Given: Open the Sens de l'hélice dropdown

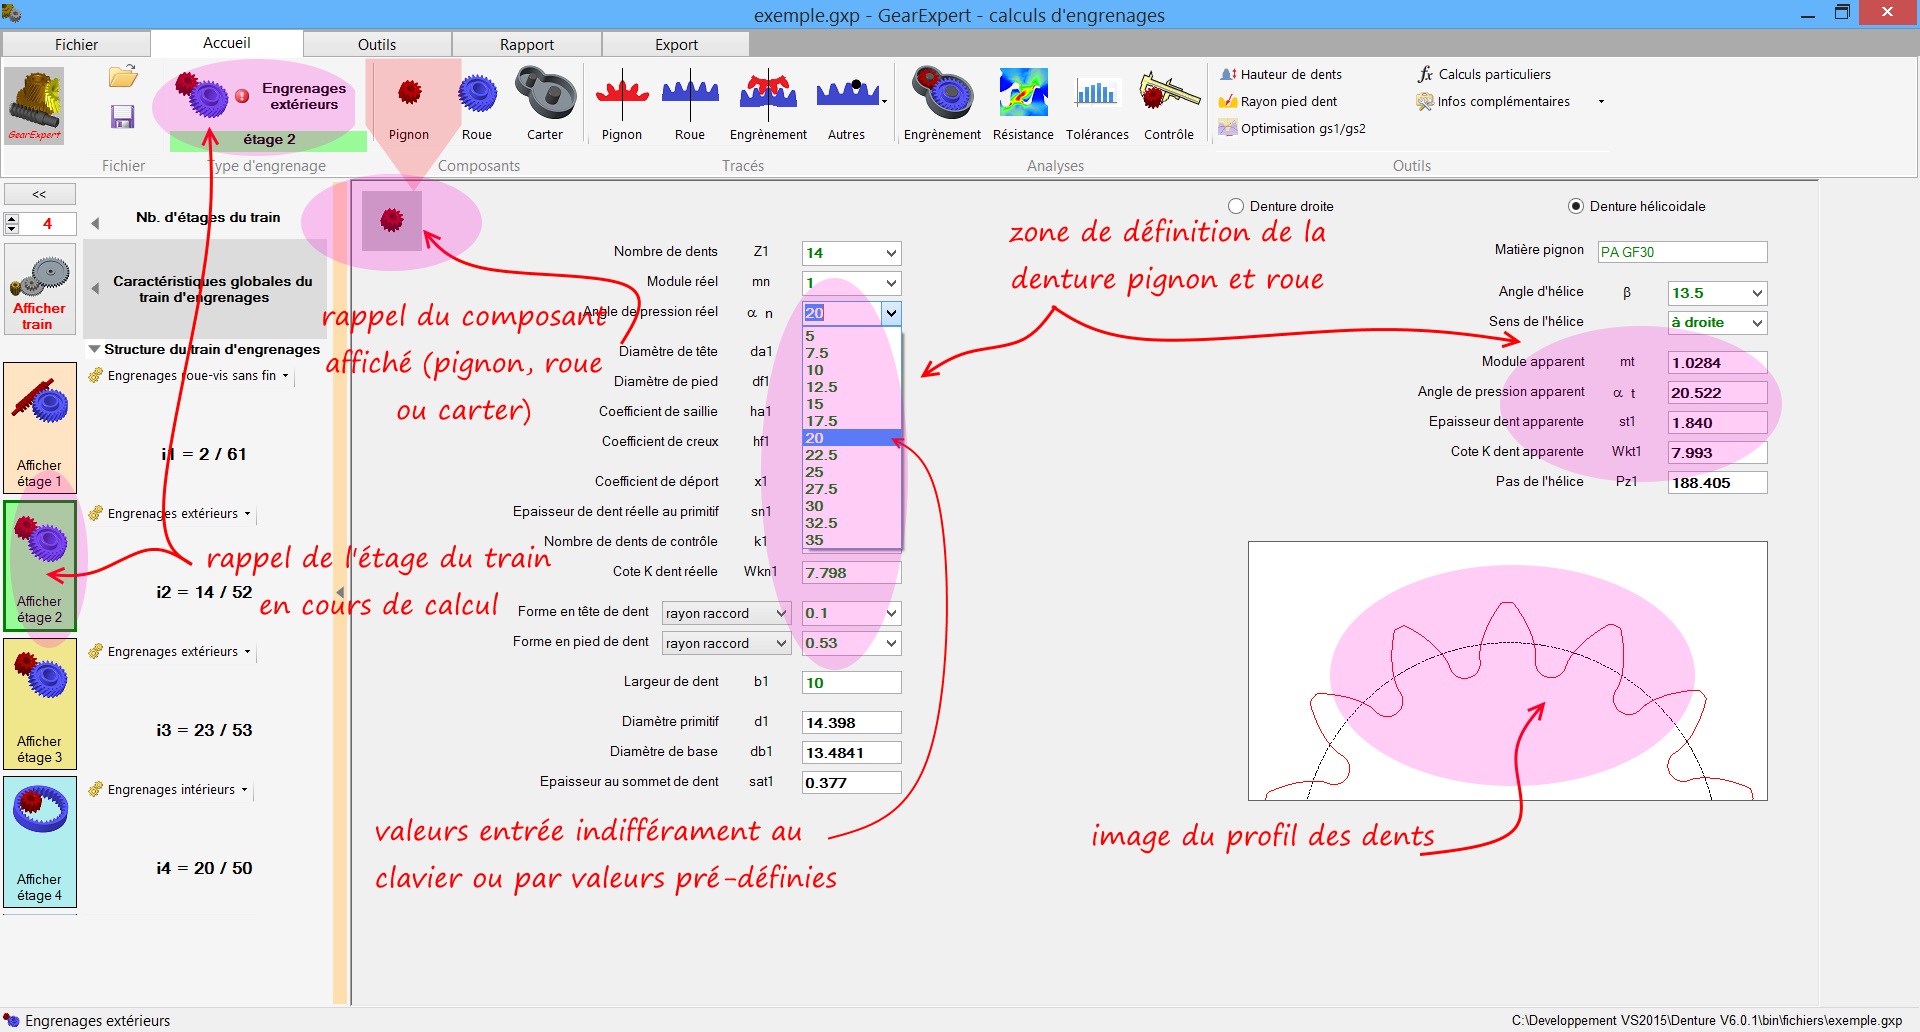Looking at the screenshot, I should [x=1757, y=323].
